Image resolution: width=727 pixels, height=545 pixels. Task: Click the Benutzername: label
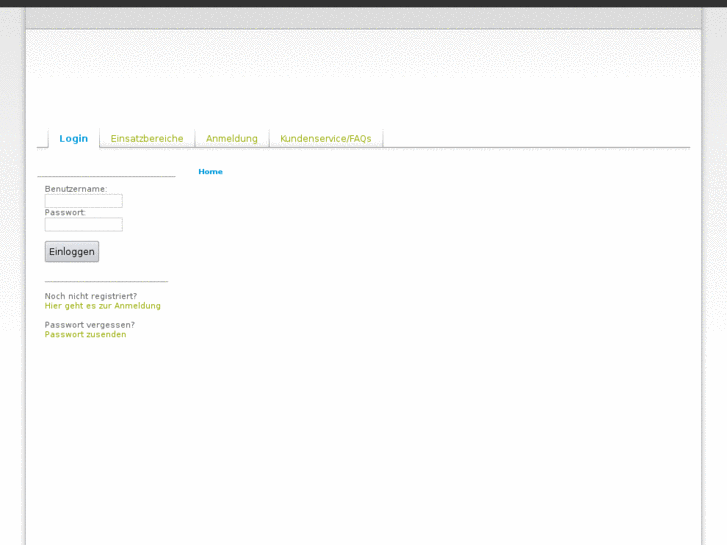(x=76, y=189)
